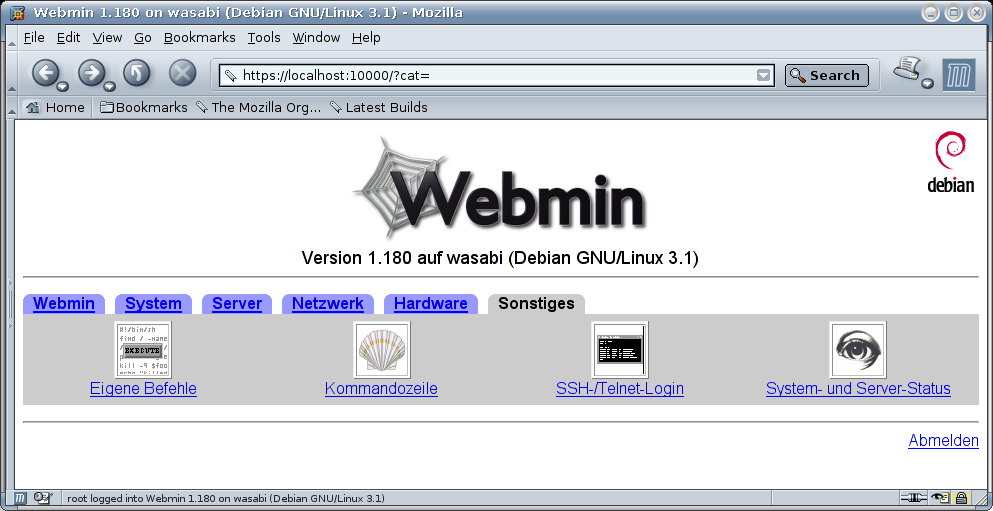
Task: Click the Eigene Befehle script icon
Action: [x=143, y=350]
